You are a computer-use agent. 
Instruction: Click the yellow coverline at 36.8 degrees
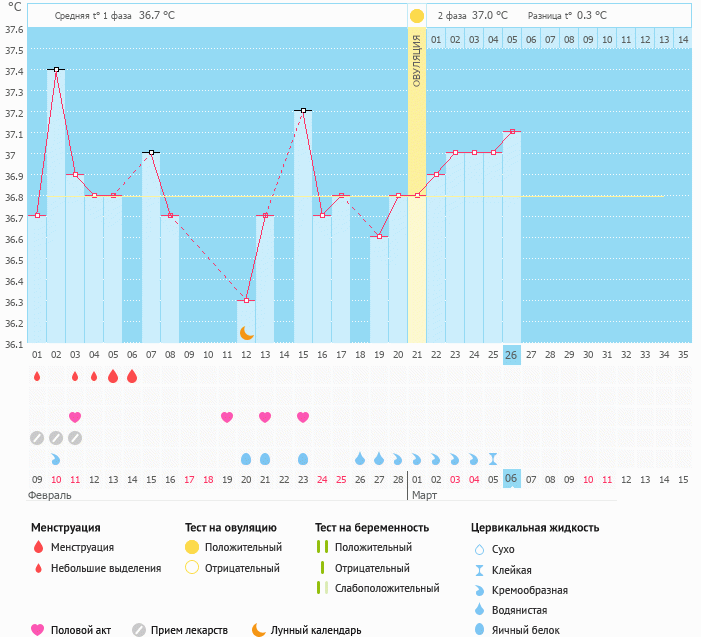point(550,196)
